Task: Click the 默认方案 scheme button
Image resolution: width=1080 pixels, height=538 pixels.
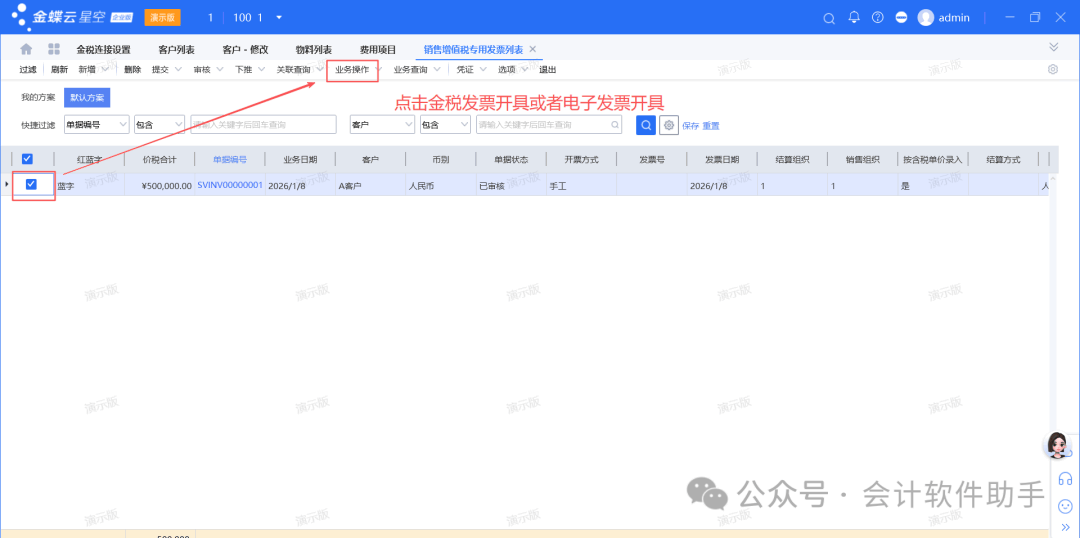Action: [86, 97]
